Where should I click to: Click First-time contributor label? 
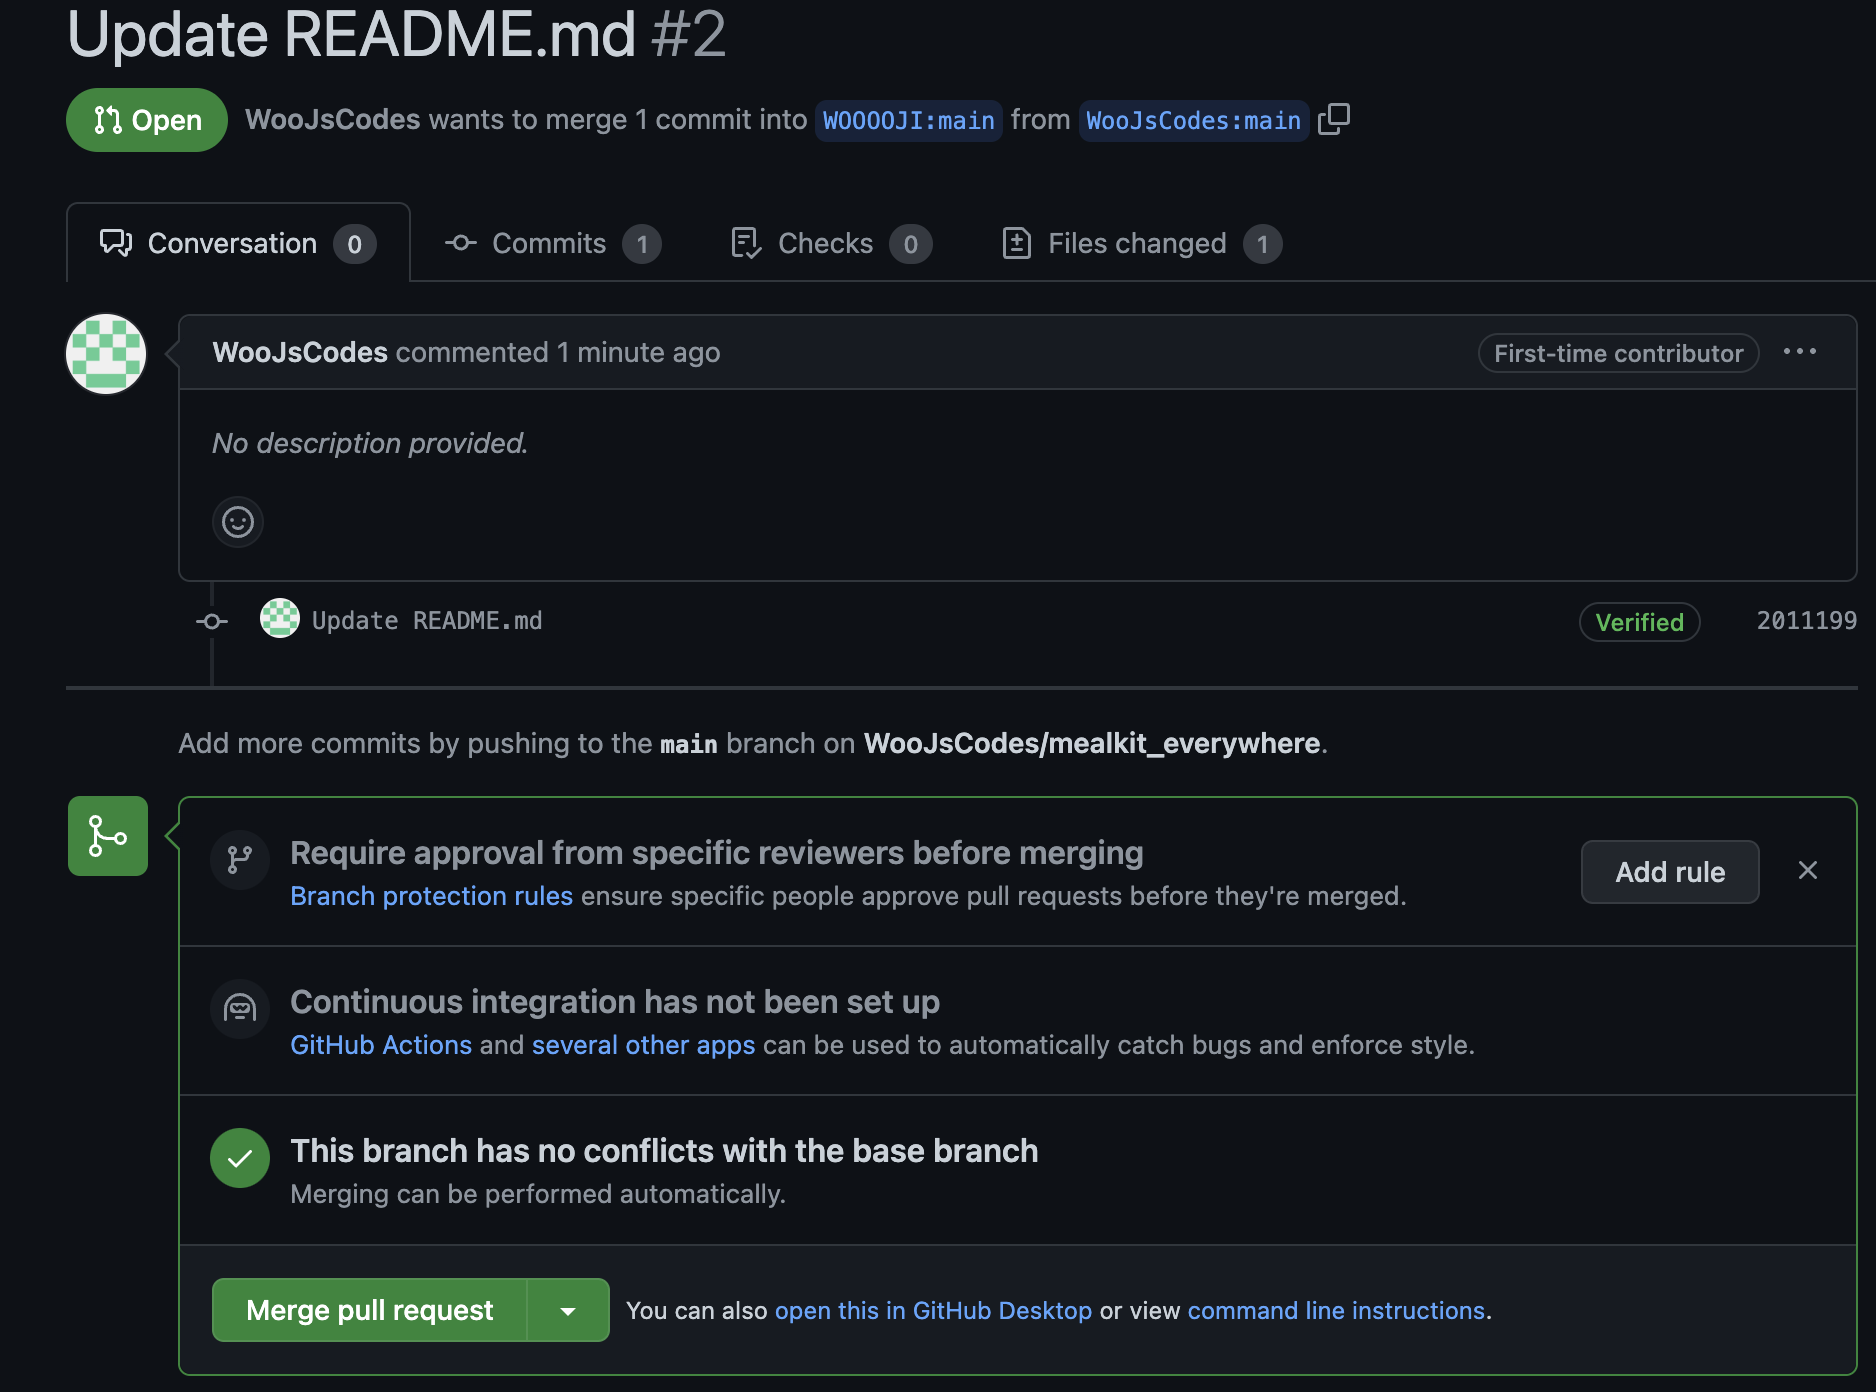[x=1618, y=353]
